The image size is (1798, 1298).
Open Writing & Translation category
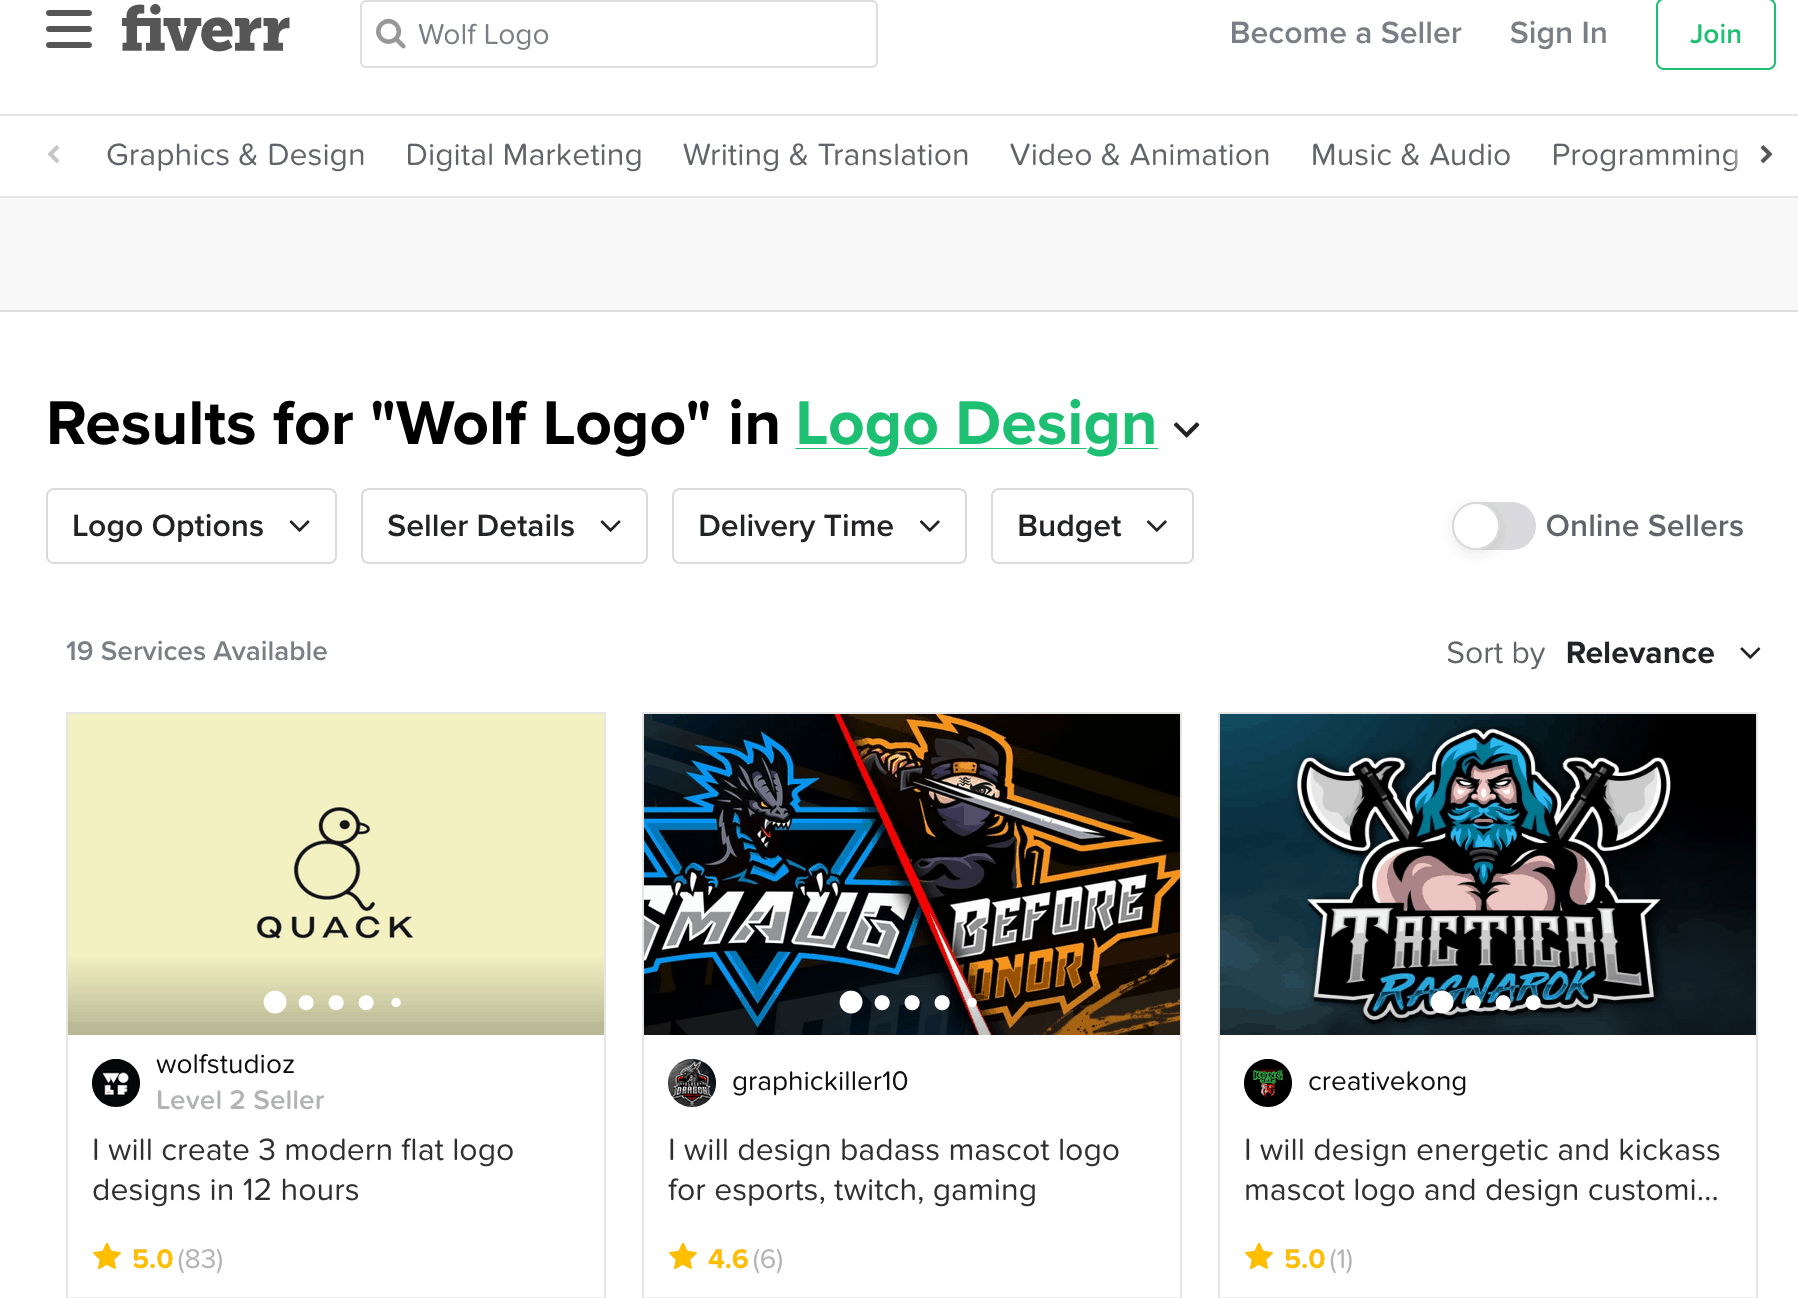826,155
